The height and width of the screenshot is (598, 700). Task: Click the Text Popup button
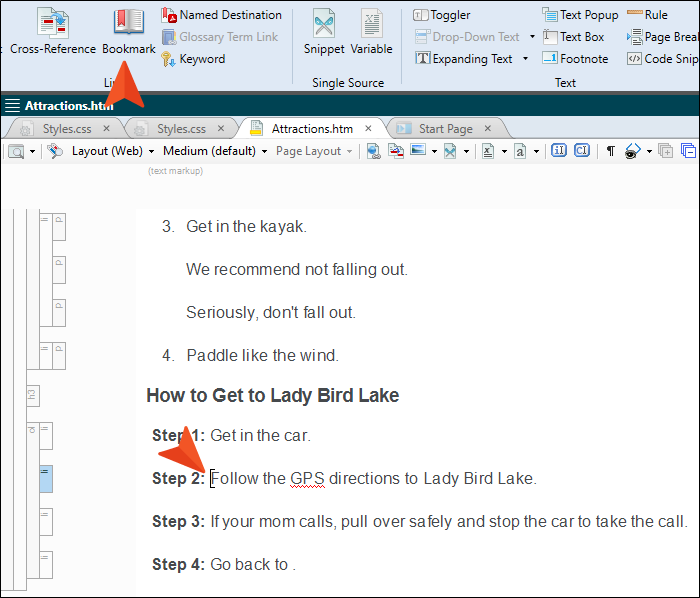pyautogui.click(x=580, y=15)
